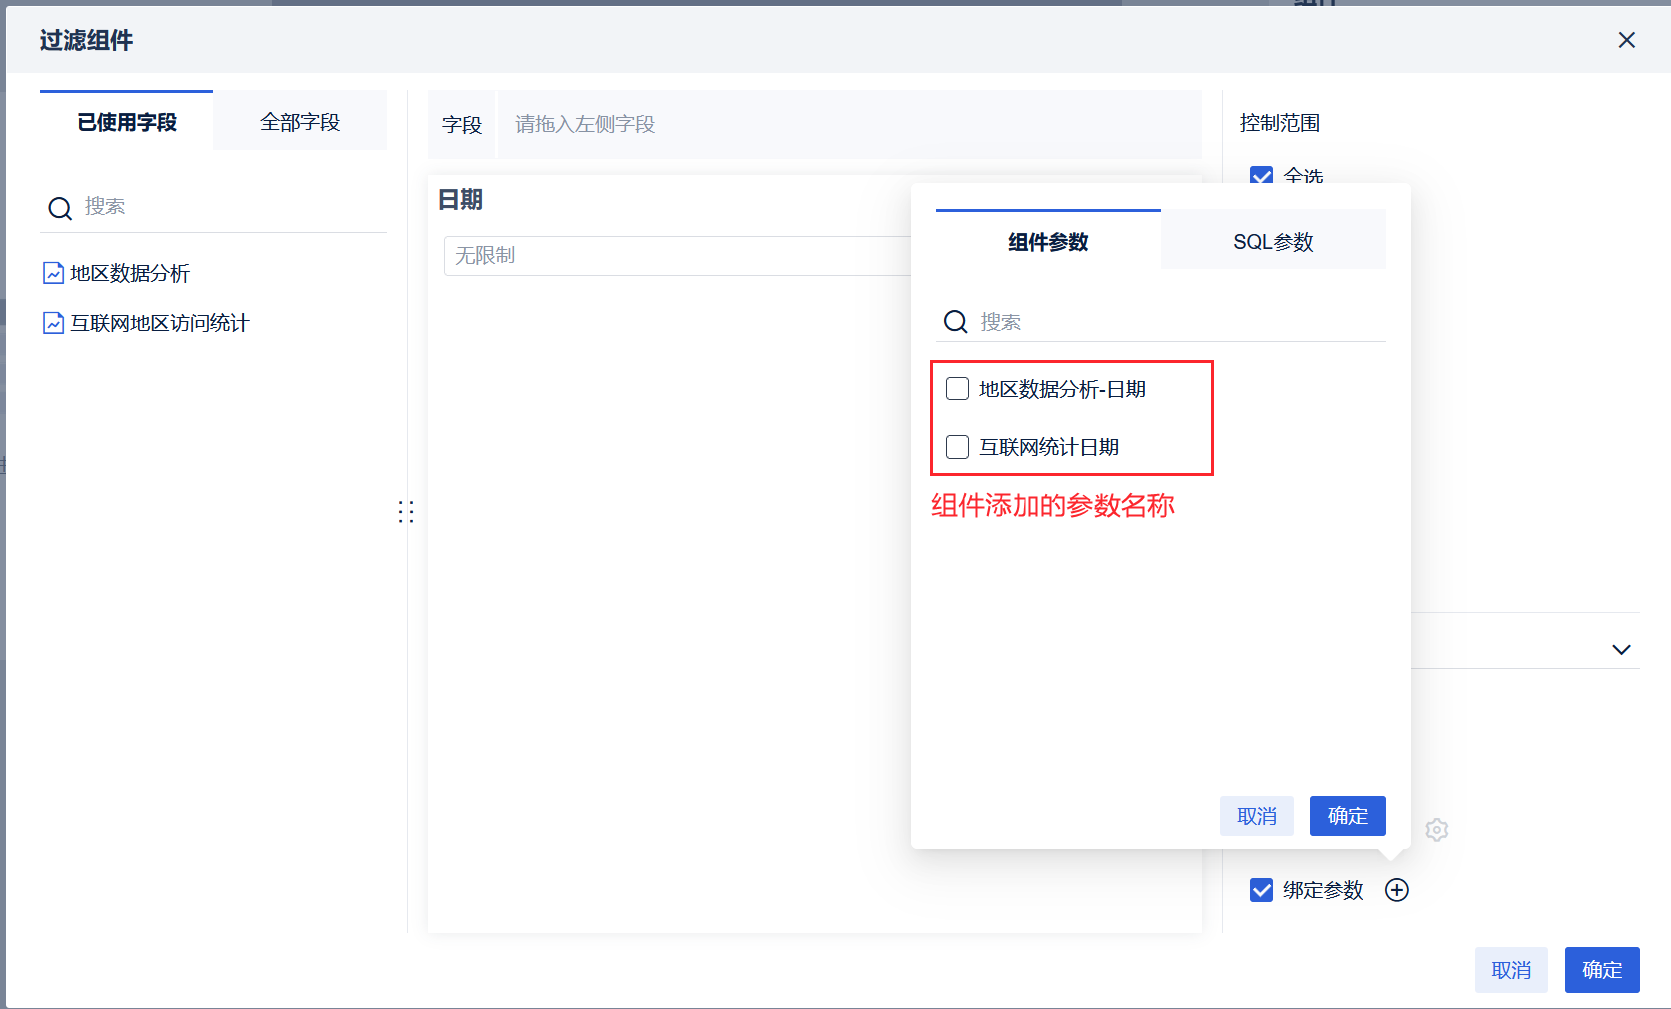Screen dimensions: 1671x1009
Task: Switch to the 已使用字段 tab
Action: (x=127, y=121)
